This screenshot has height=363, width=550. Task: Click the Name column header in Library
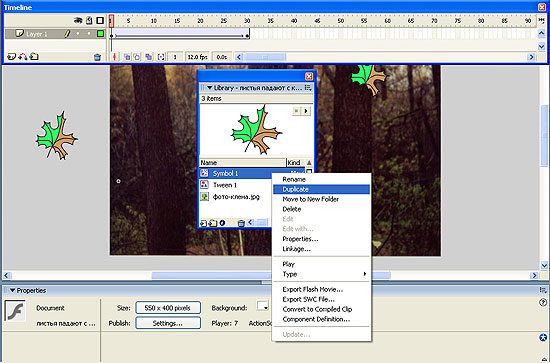point(243,163)
